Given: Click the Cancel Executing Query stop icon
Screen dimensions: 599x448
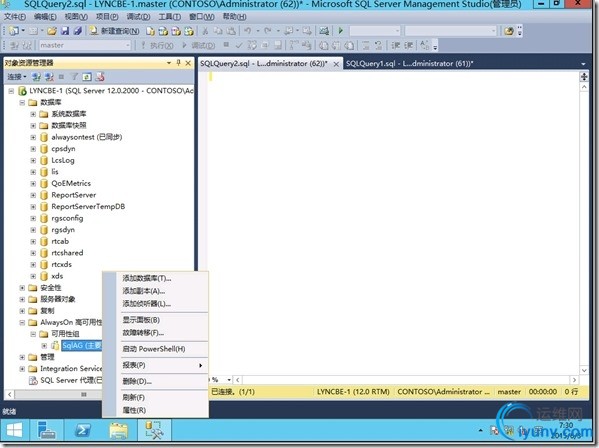Looking at the screenshot, I should coord(226,45).
